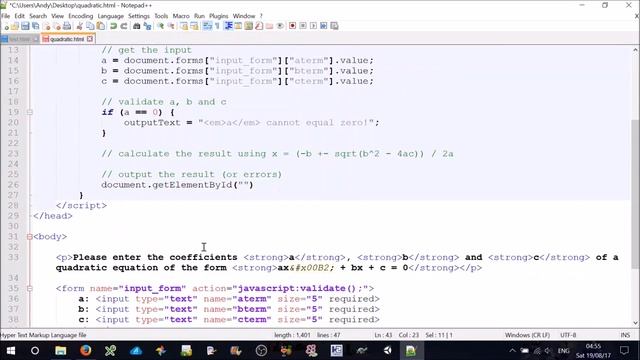Switch to the quadratic.html tab
This screenshot has width=640, height=360.
67,39
